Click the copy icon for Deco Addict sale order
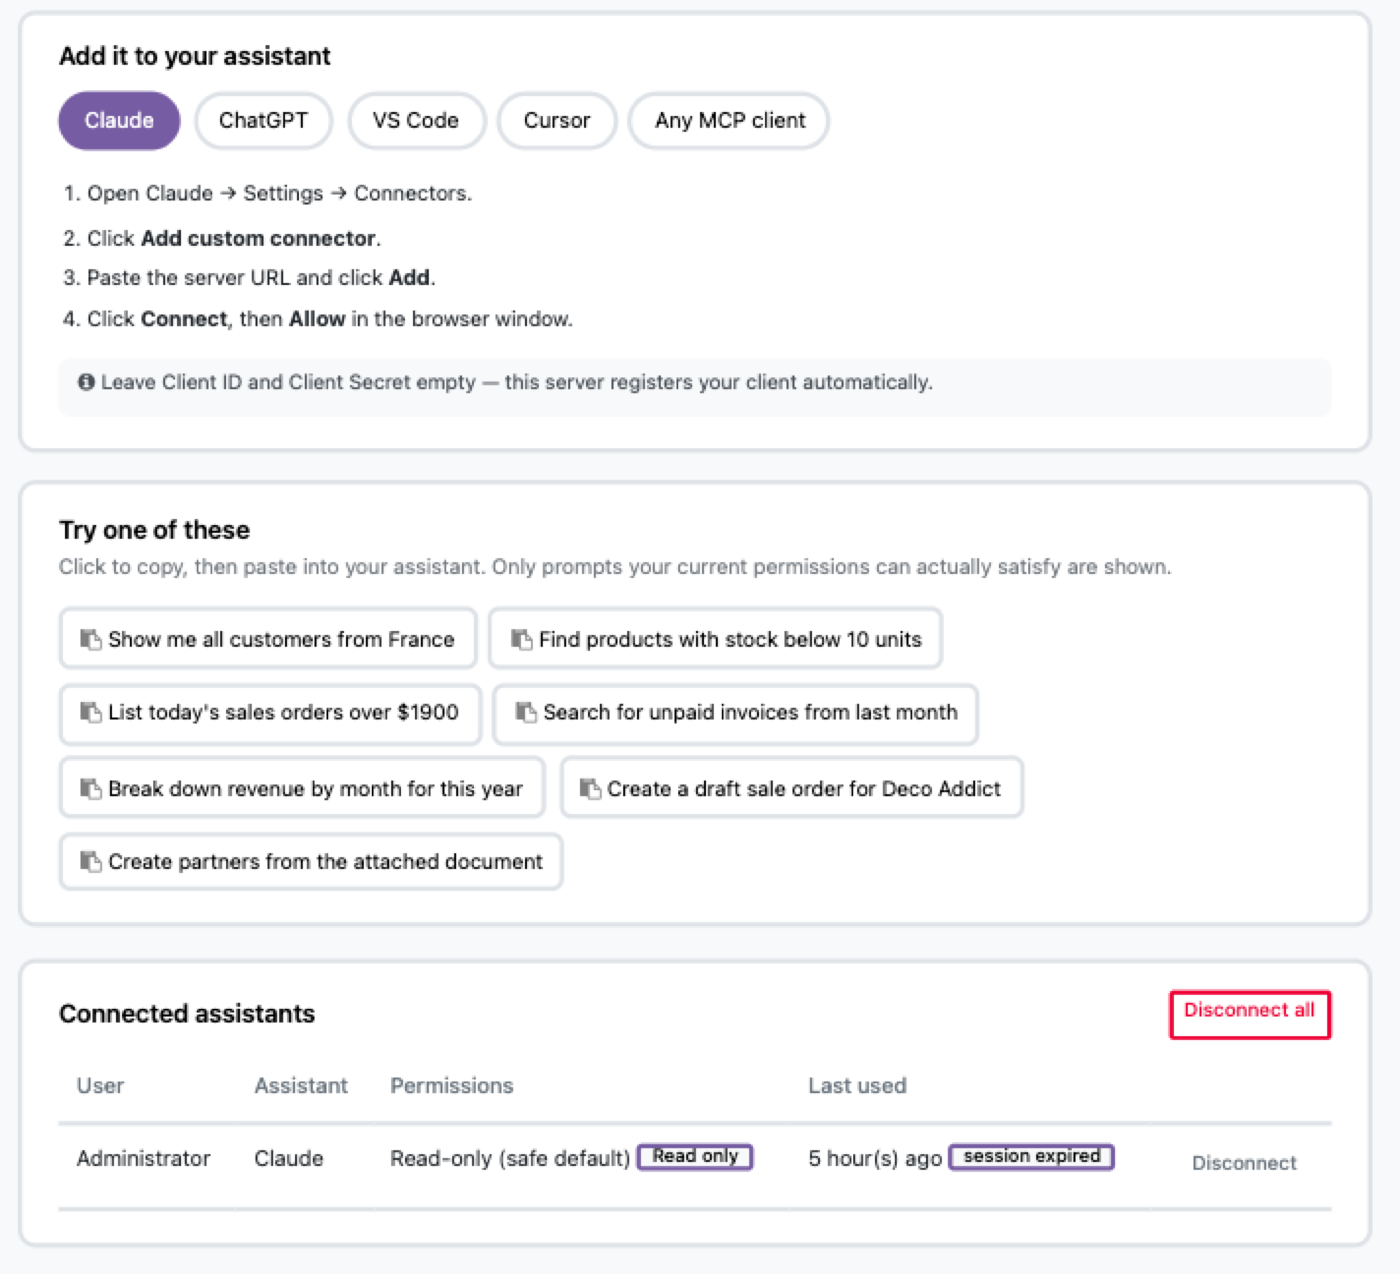The height and width of the screenshot is (1274, 1400). pyautogui.click(x=590, y=789)
